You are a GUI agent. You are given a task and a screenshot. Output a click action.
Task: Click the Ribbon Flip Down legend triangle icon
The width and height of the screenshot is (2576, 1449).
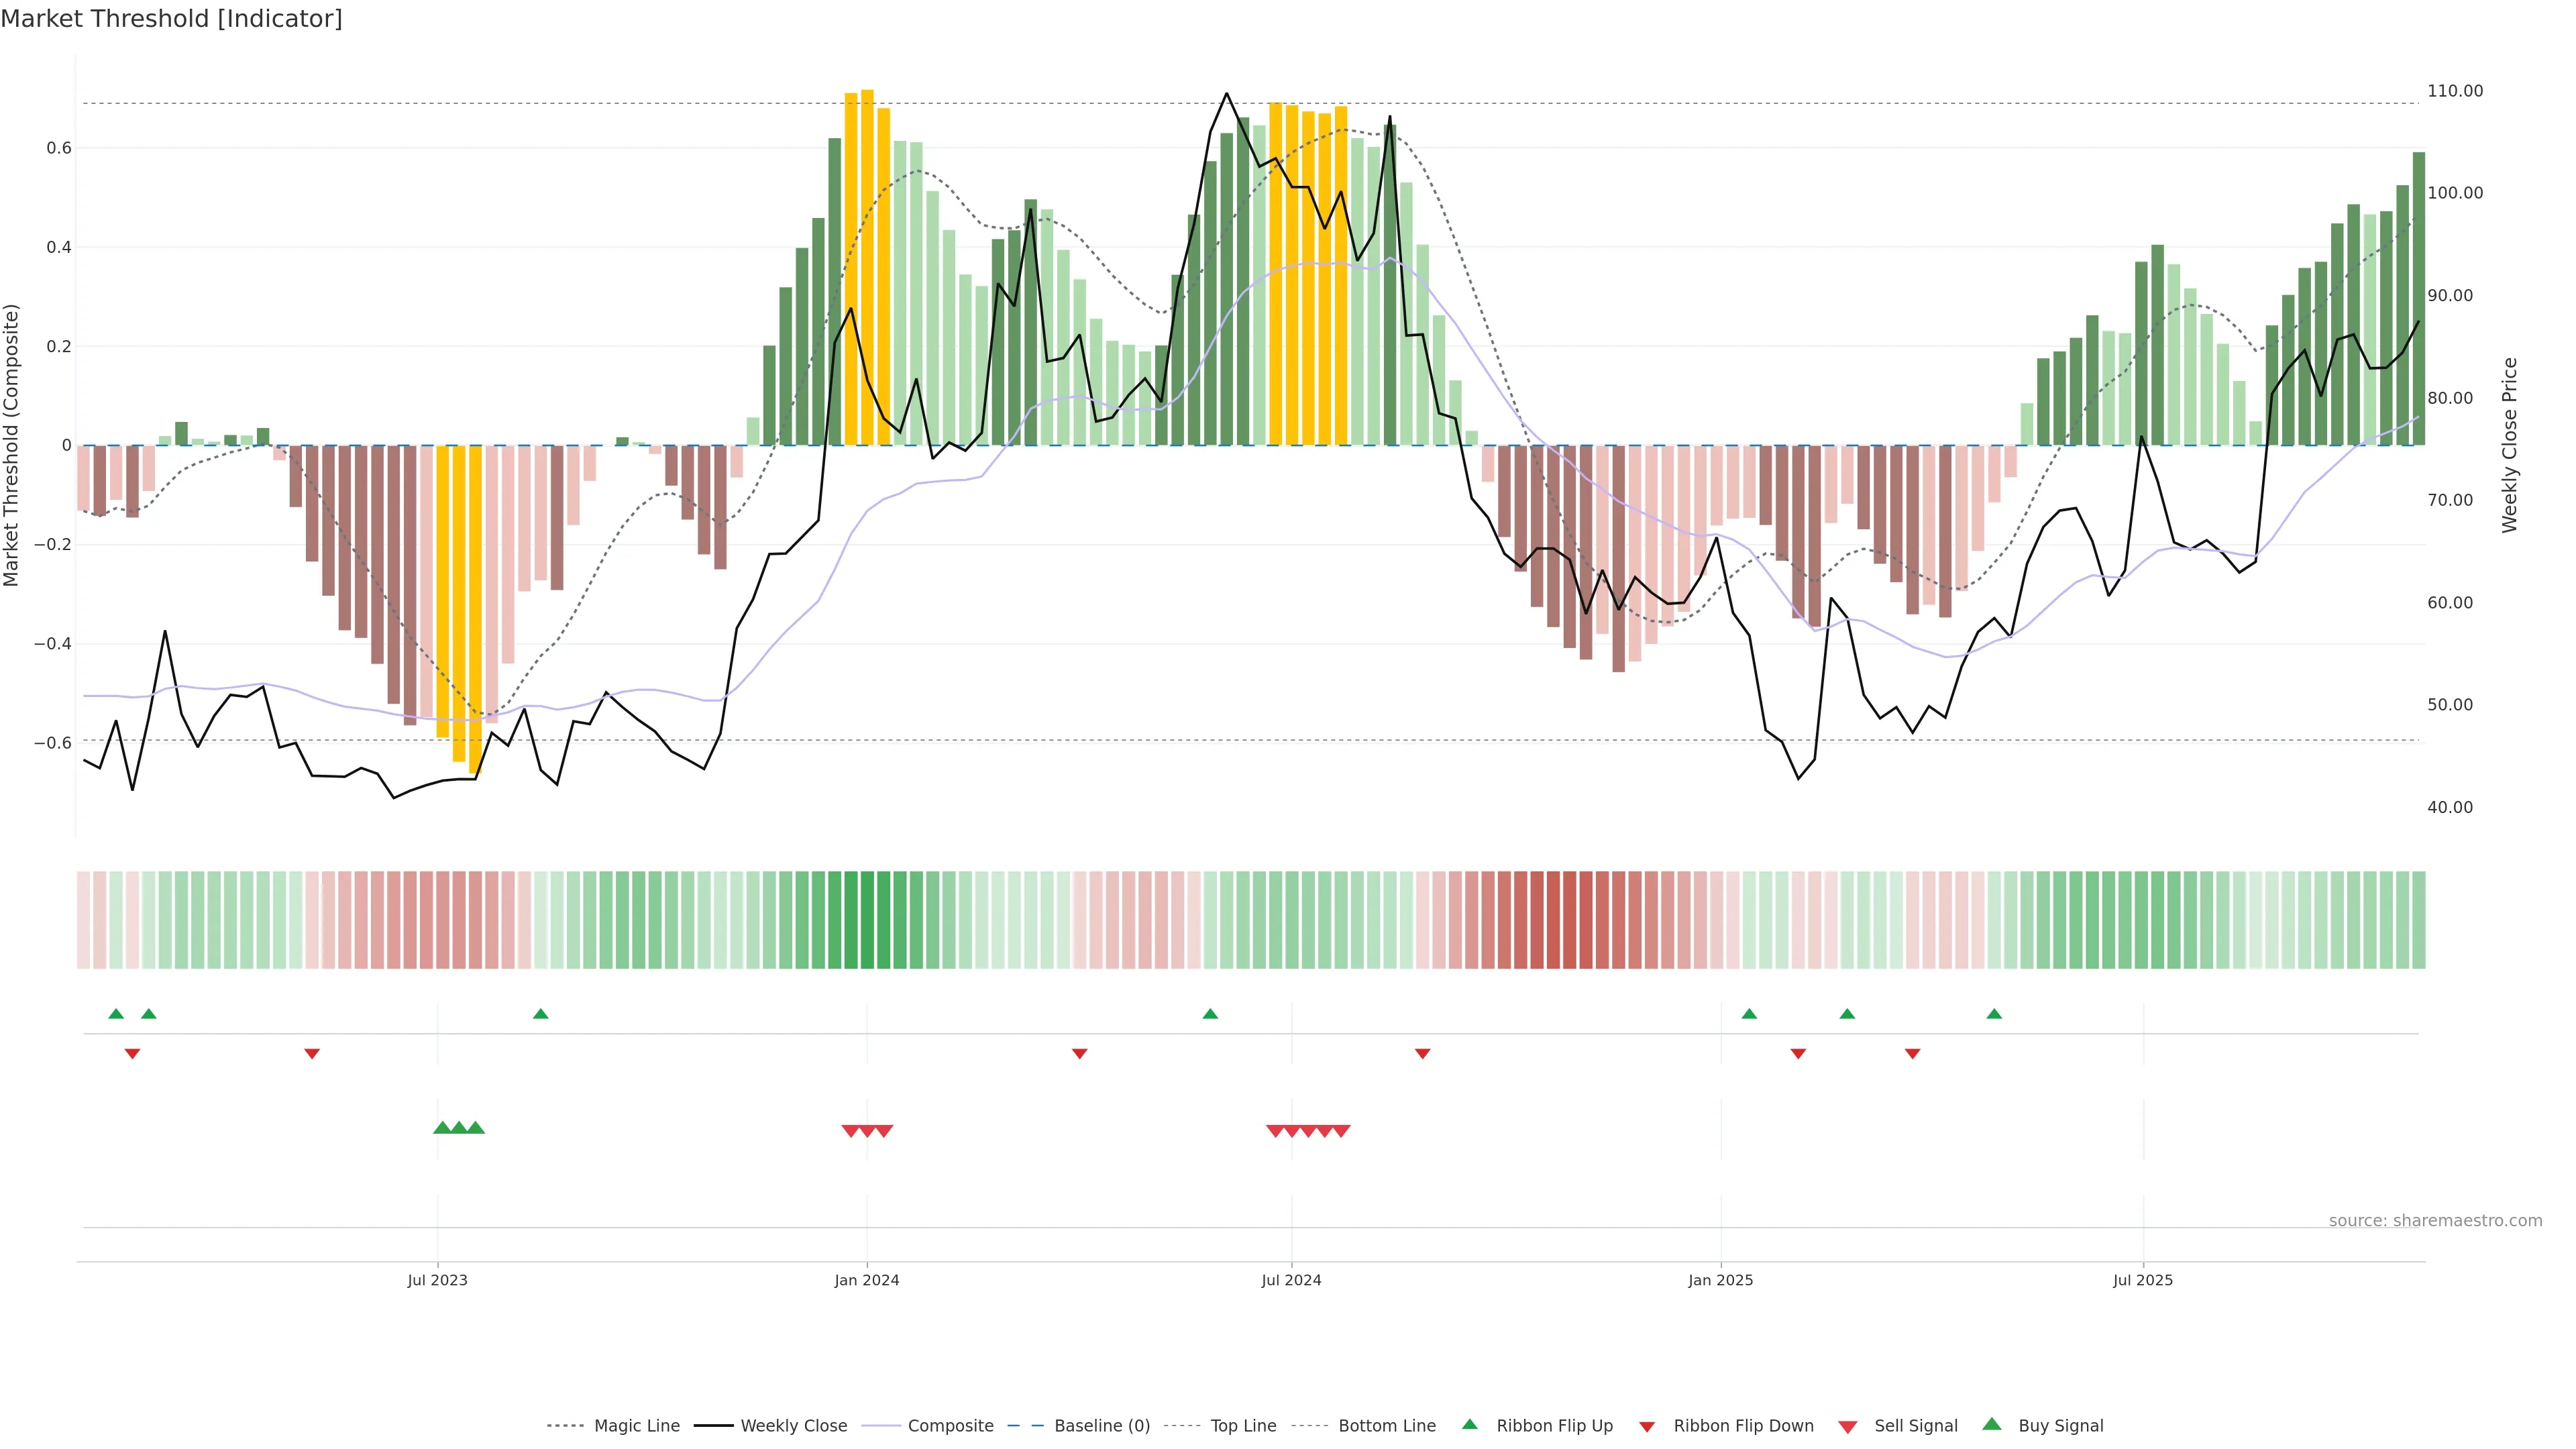click(x=1647, y=1427)
